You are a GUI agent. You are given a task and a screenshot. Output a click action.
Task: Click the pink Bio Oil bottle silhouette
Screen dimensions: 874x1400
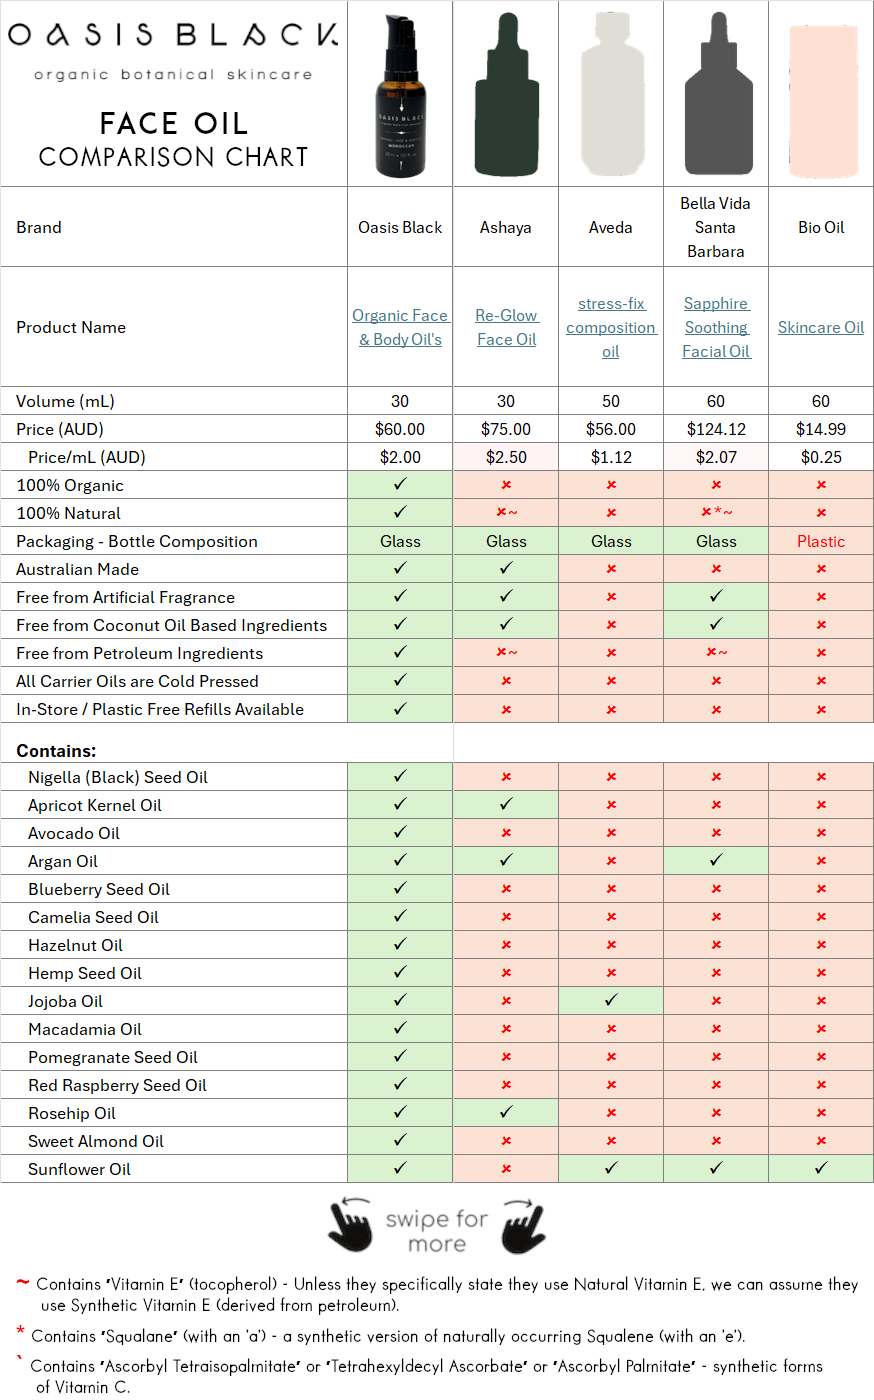[822, 95]
